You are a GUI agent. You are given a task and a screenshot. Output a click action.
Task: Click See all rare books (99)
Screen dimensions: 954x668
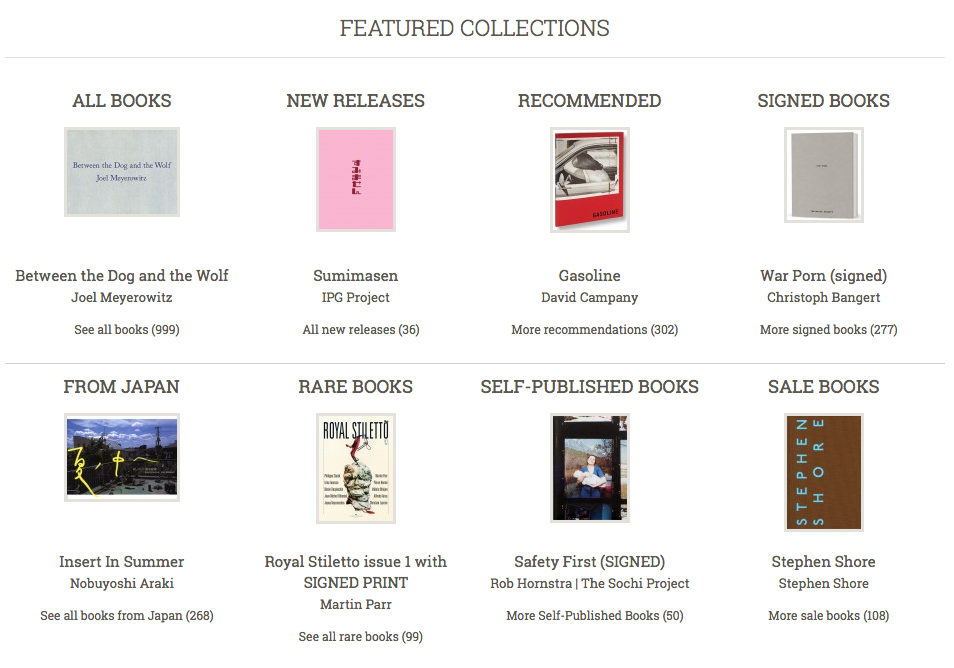click(361, 636)
